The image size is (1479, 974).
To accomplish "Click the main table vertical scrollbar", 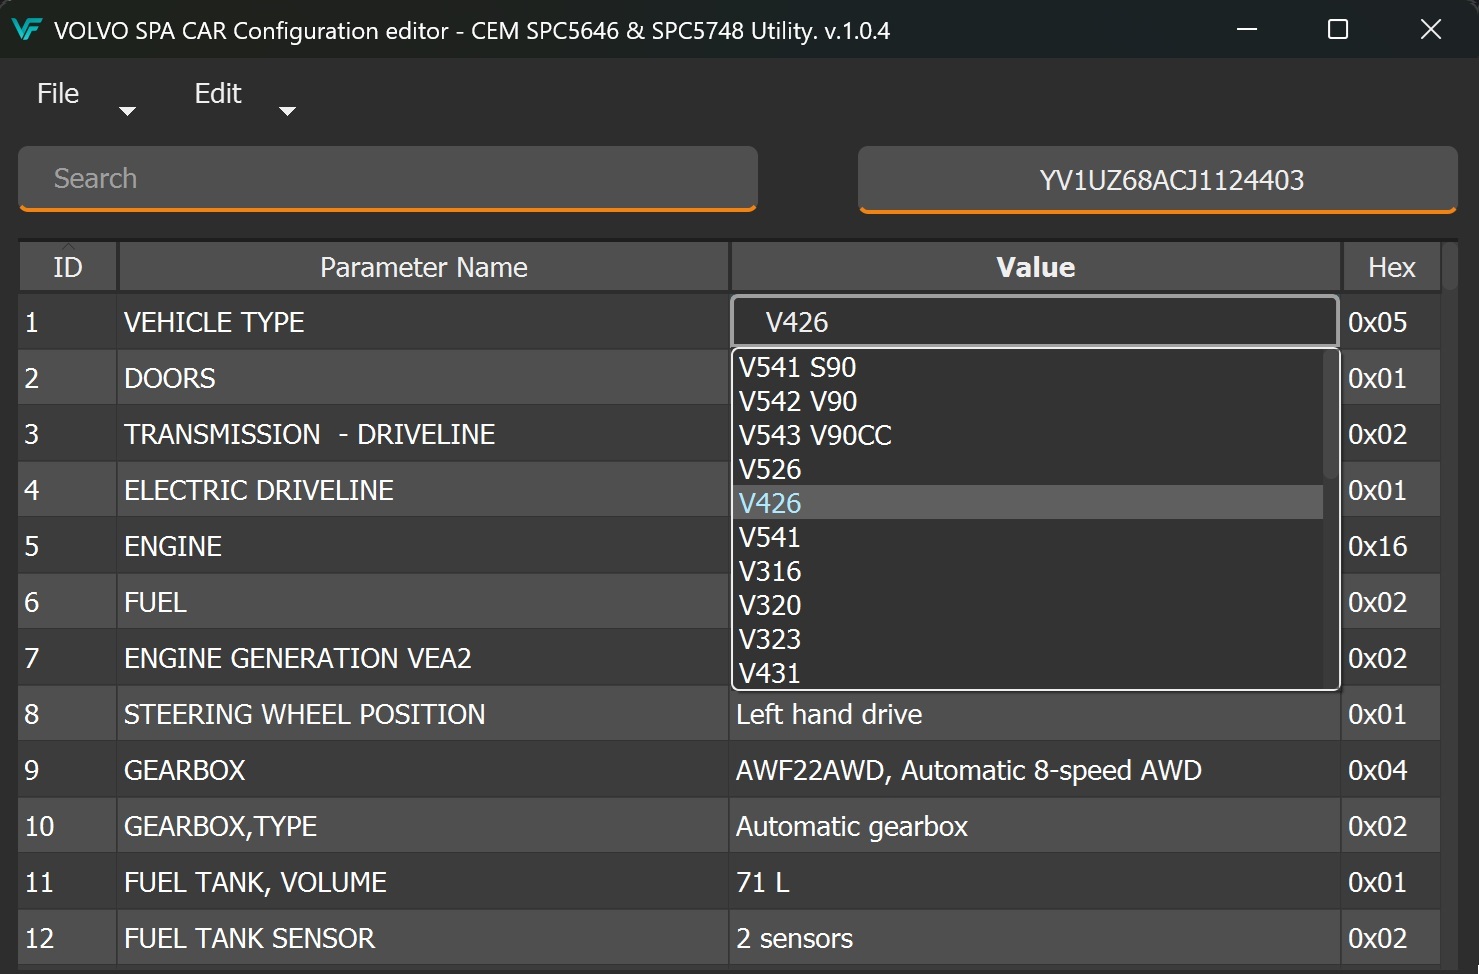I will click(x=1450, y=267).
